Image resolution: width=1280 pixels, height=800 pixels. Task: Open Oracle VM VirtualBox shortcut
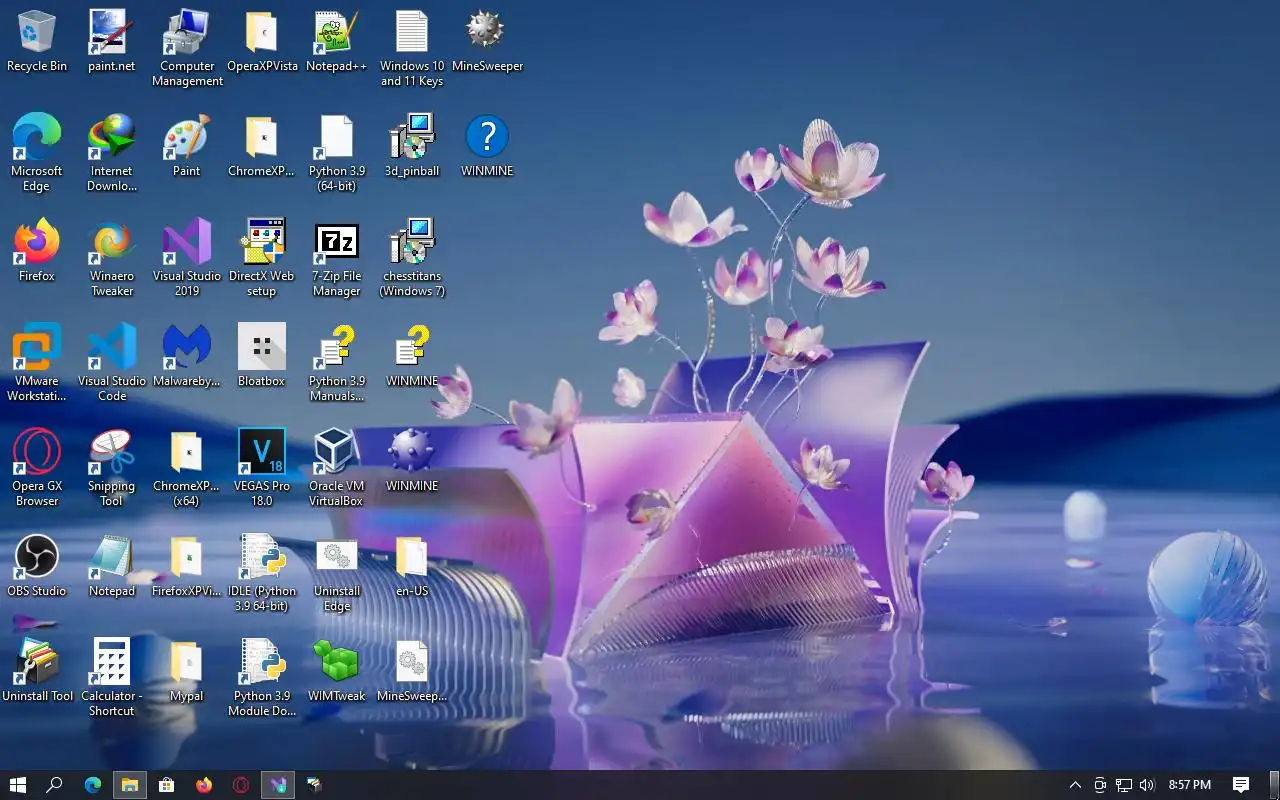point(337,468)
